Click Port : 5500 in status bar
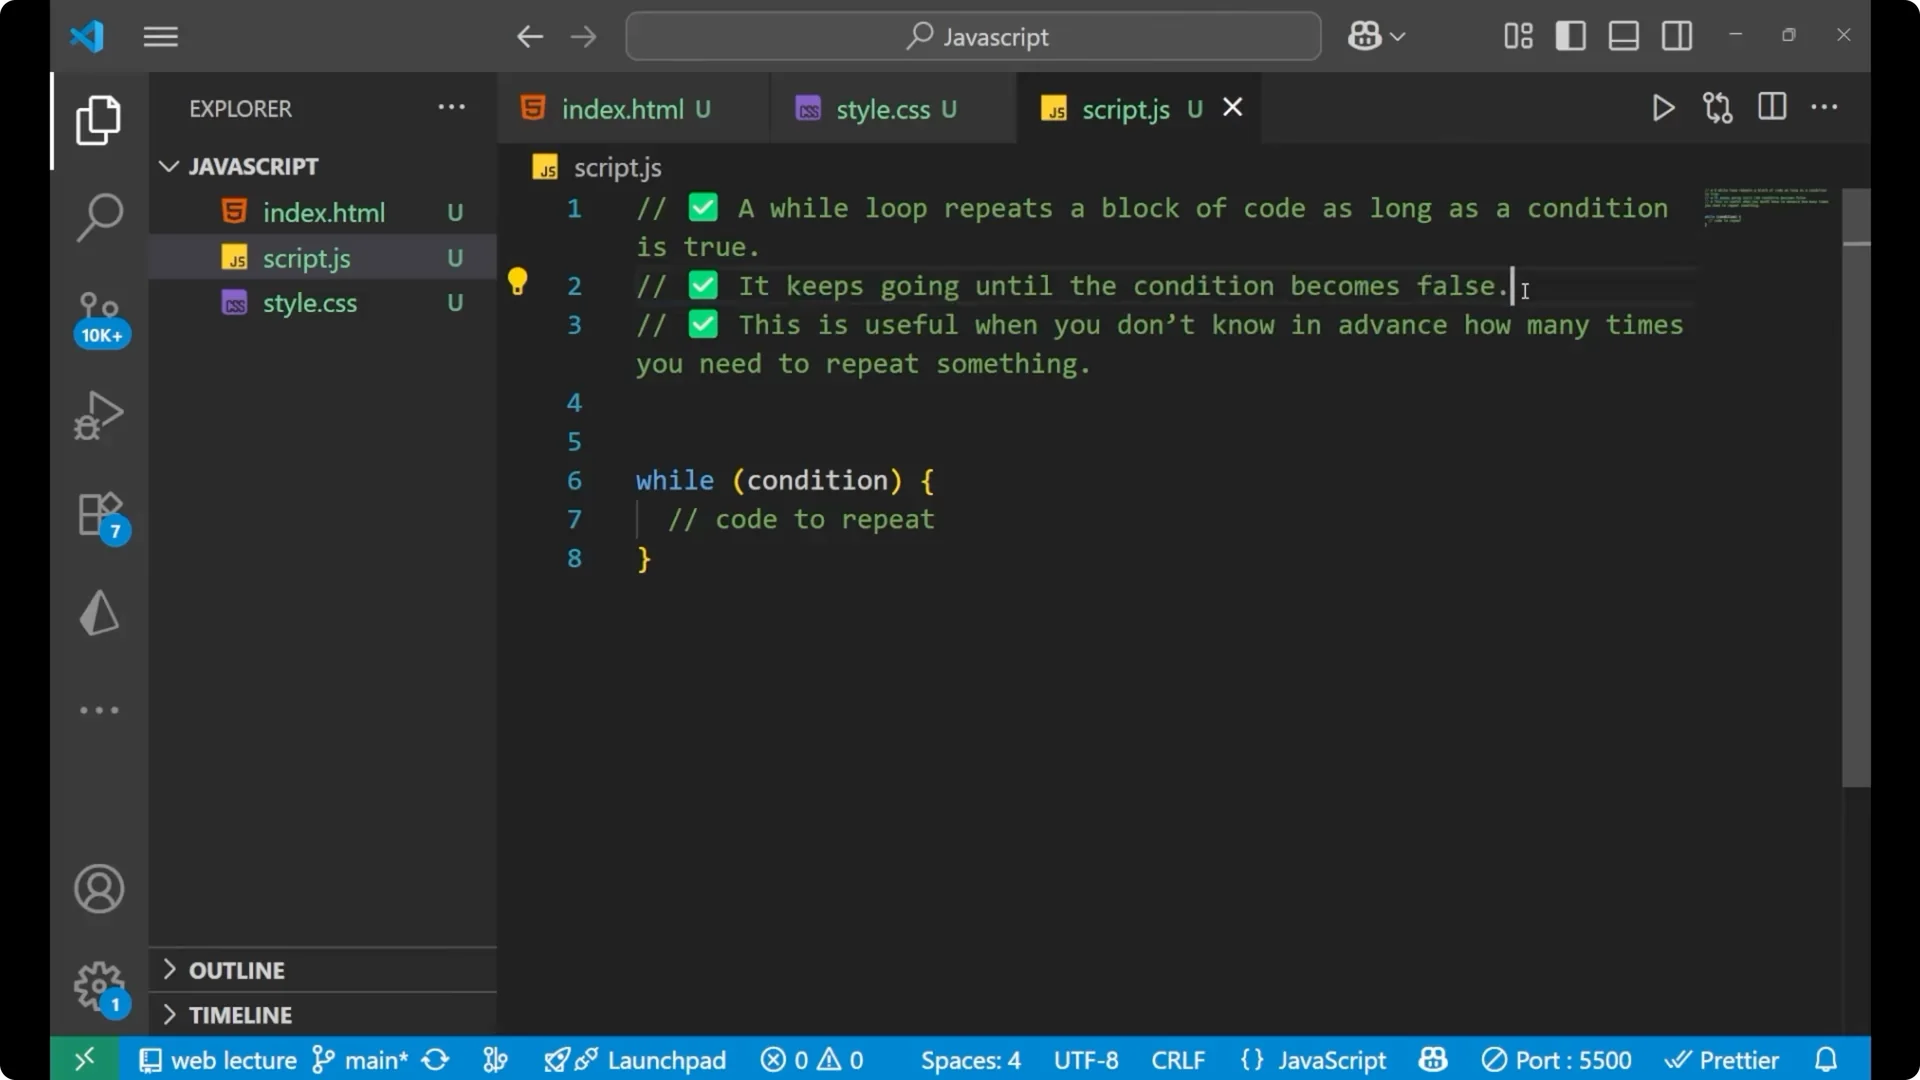This screenshot has height=1080, width=1920. (1557, 1059)
